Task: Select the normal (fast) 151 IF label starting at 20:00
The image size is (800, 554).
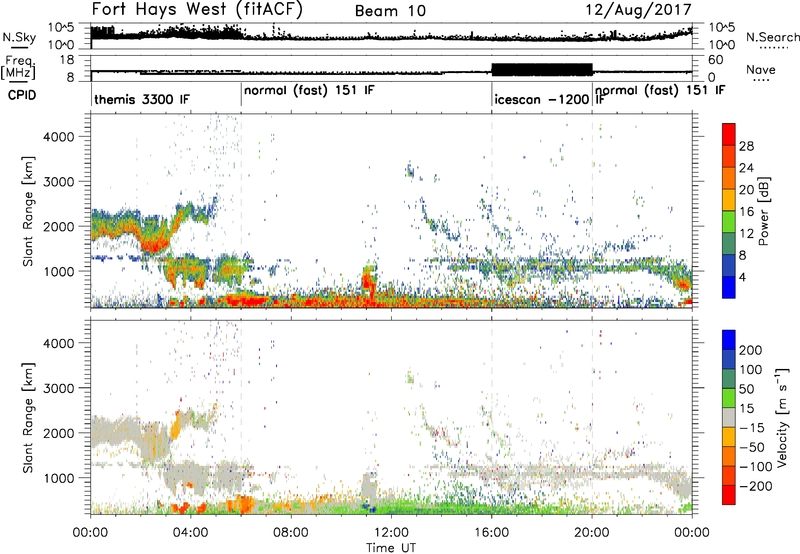Action: tap(660, 91)
